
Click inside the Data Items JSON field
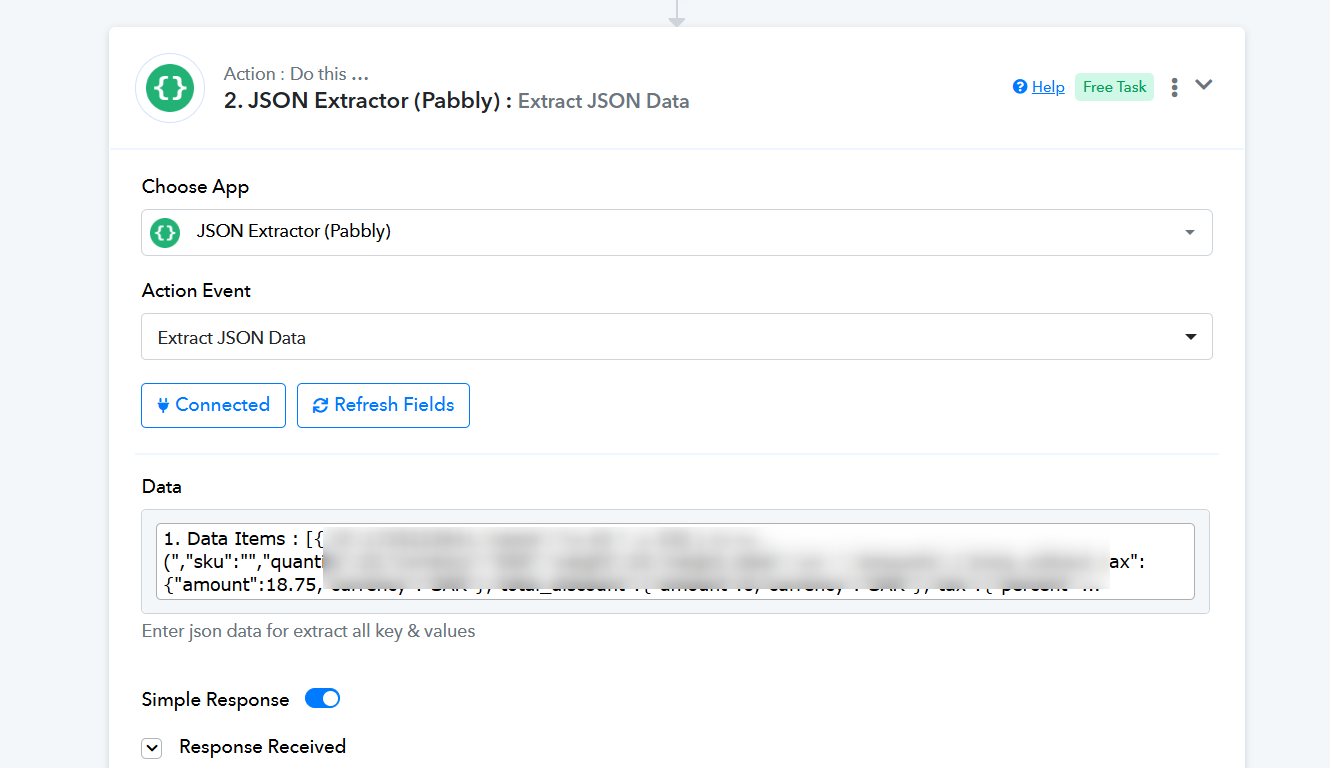[x=675, y=561]
